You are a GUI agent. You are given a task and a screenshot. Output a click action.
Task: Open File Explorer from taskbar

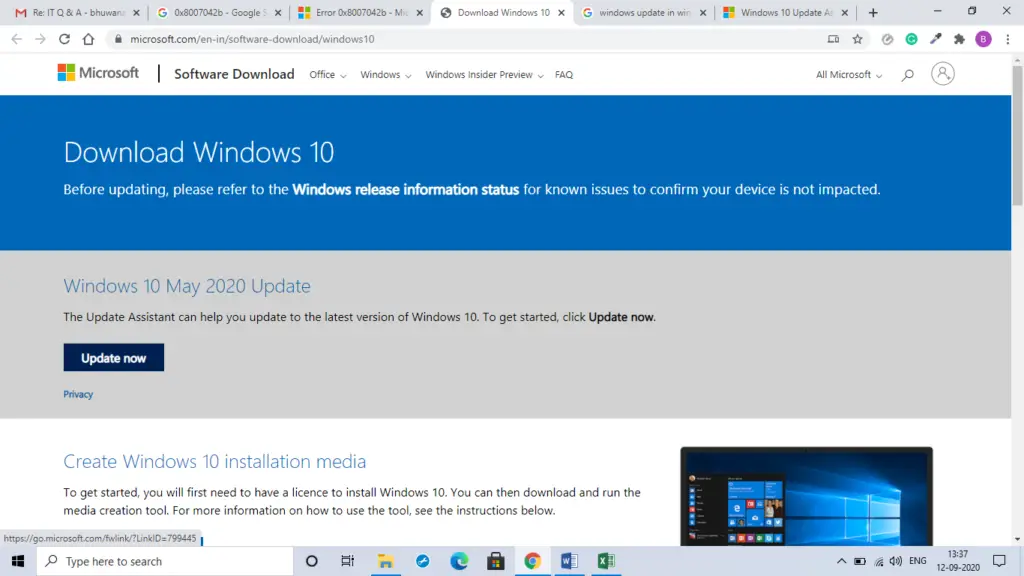[x=385, y=561]
